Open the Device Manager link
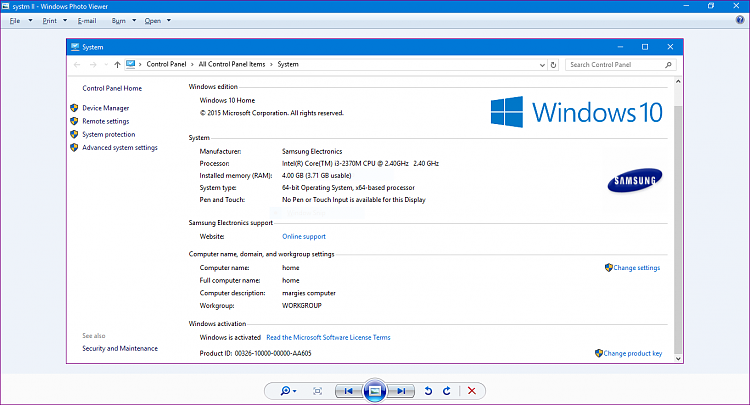Screen dimensions: 750x405 (106, 108)
